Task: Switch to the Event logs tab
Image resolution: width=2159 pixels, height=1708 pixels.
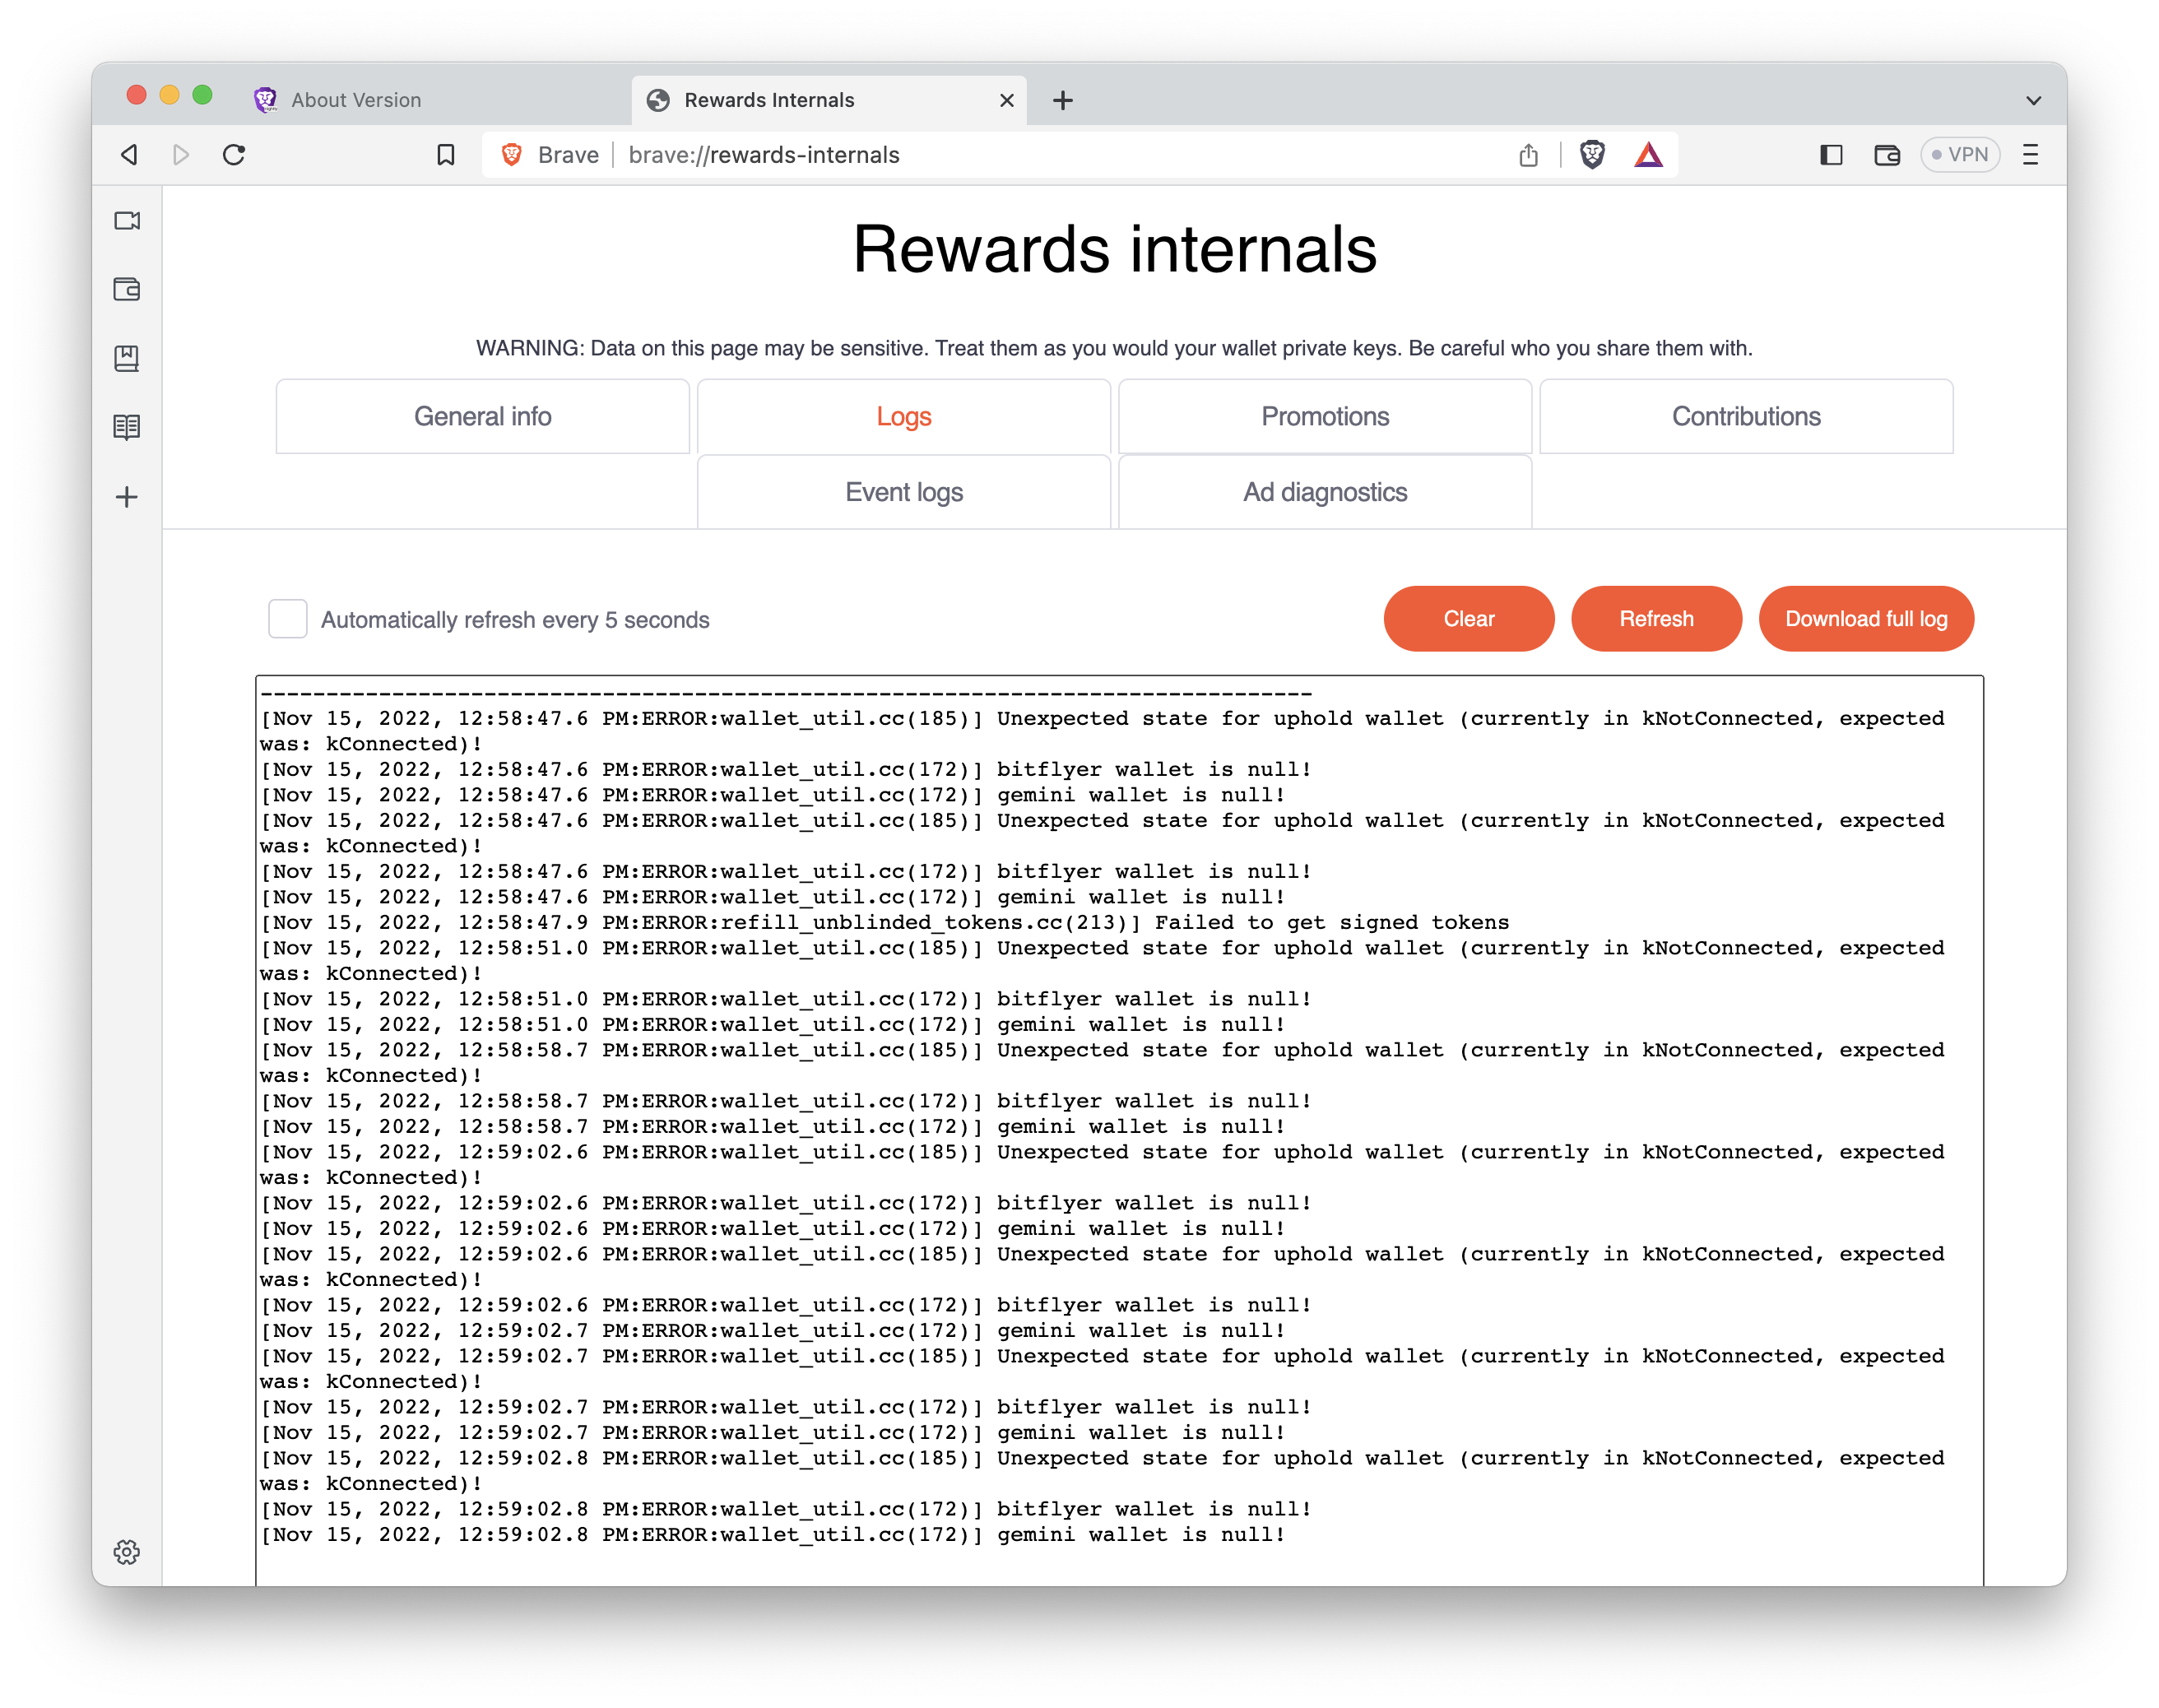Action: 903,491
